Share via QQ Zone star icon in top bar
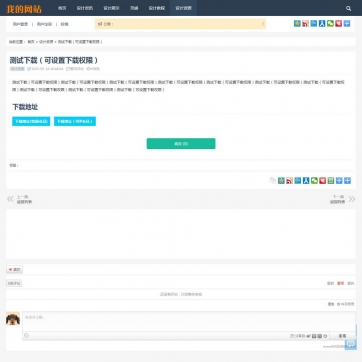362x362 pixels. click(297, 24)
